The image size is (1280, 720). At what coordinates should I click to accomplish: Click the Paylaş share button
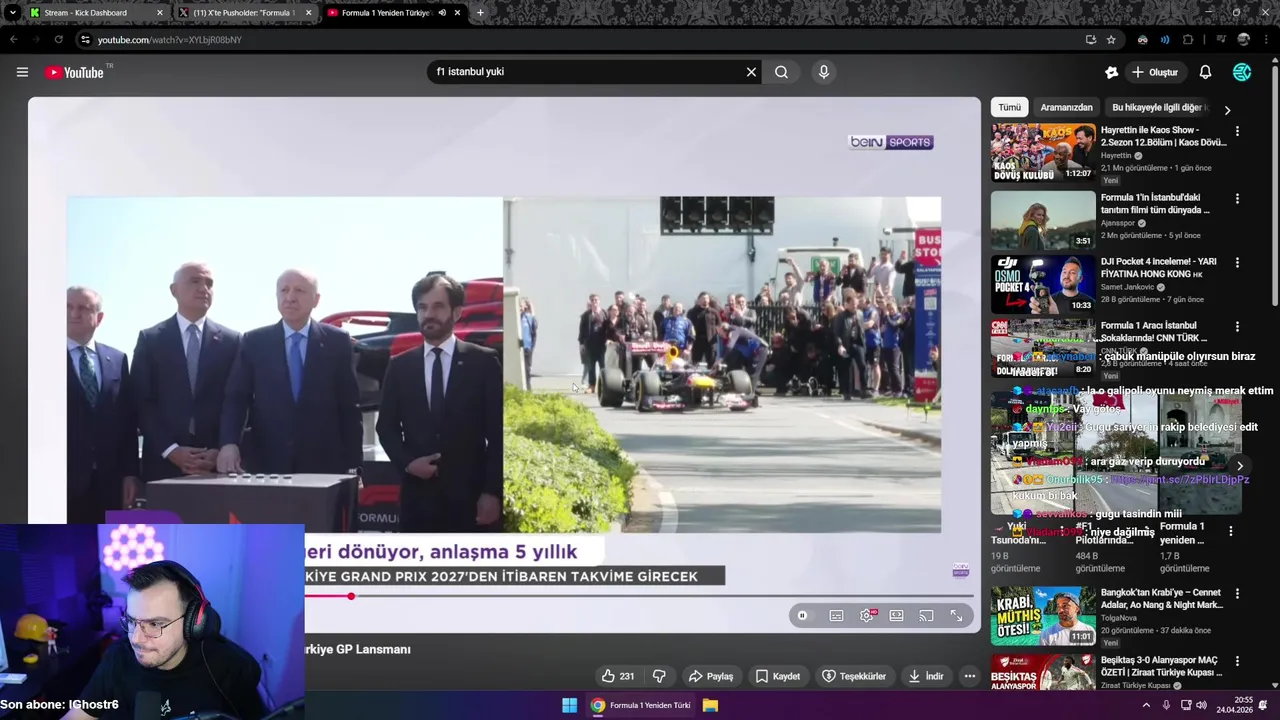pos(711,676)
